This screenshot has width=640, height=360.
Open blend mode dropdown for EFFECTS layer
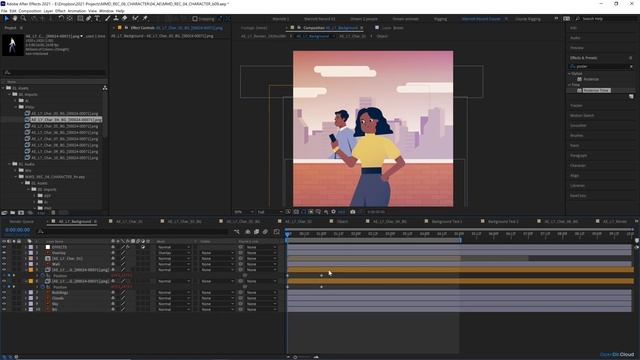174,247
